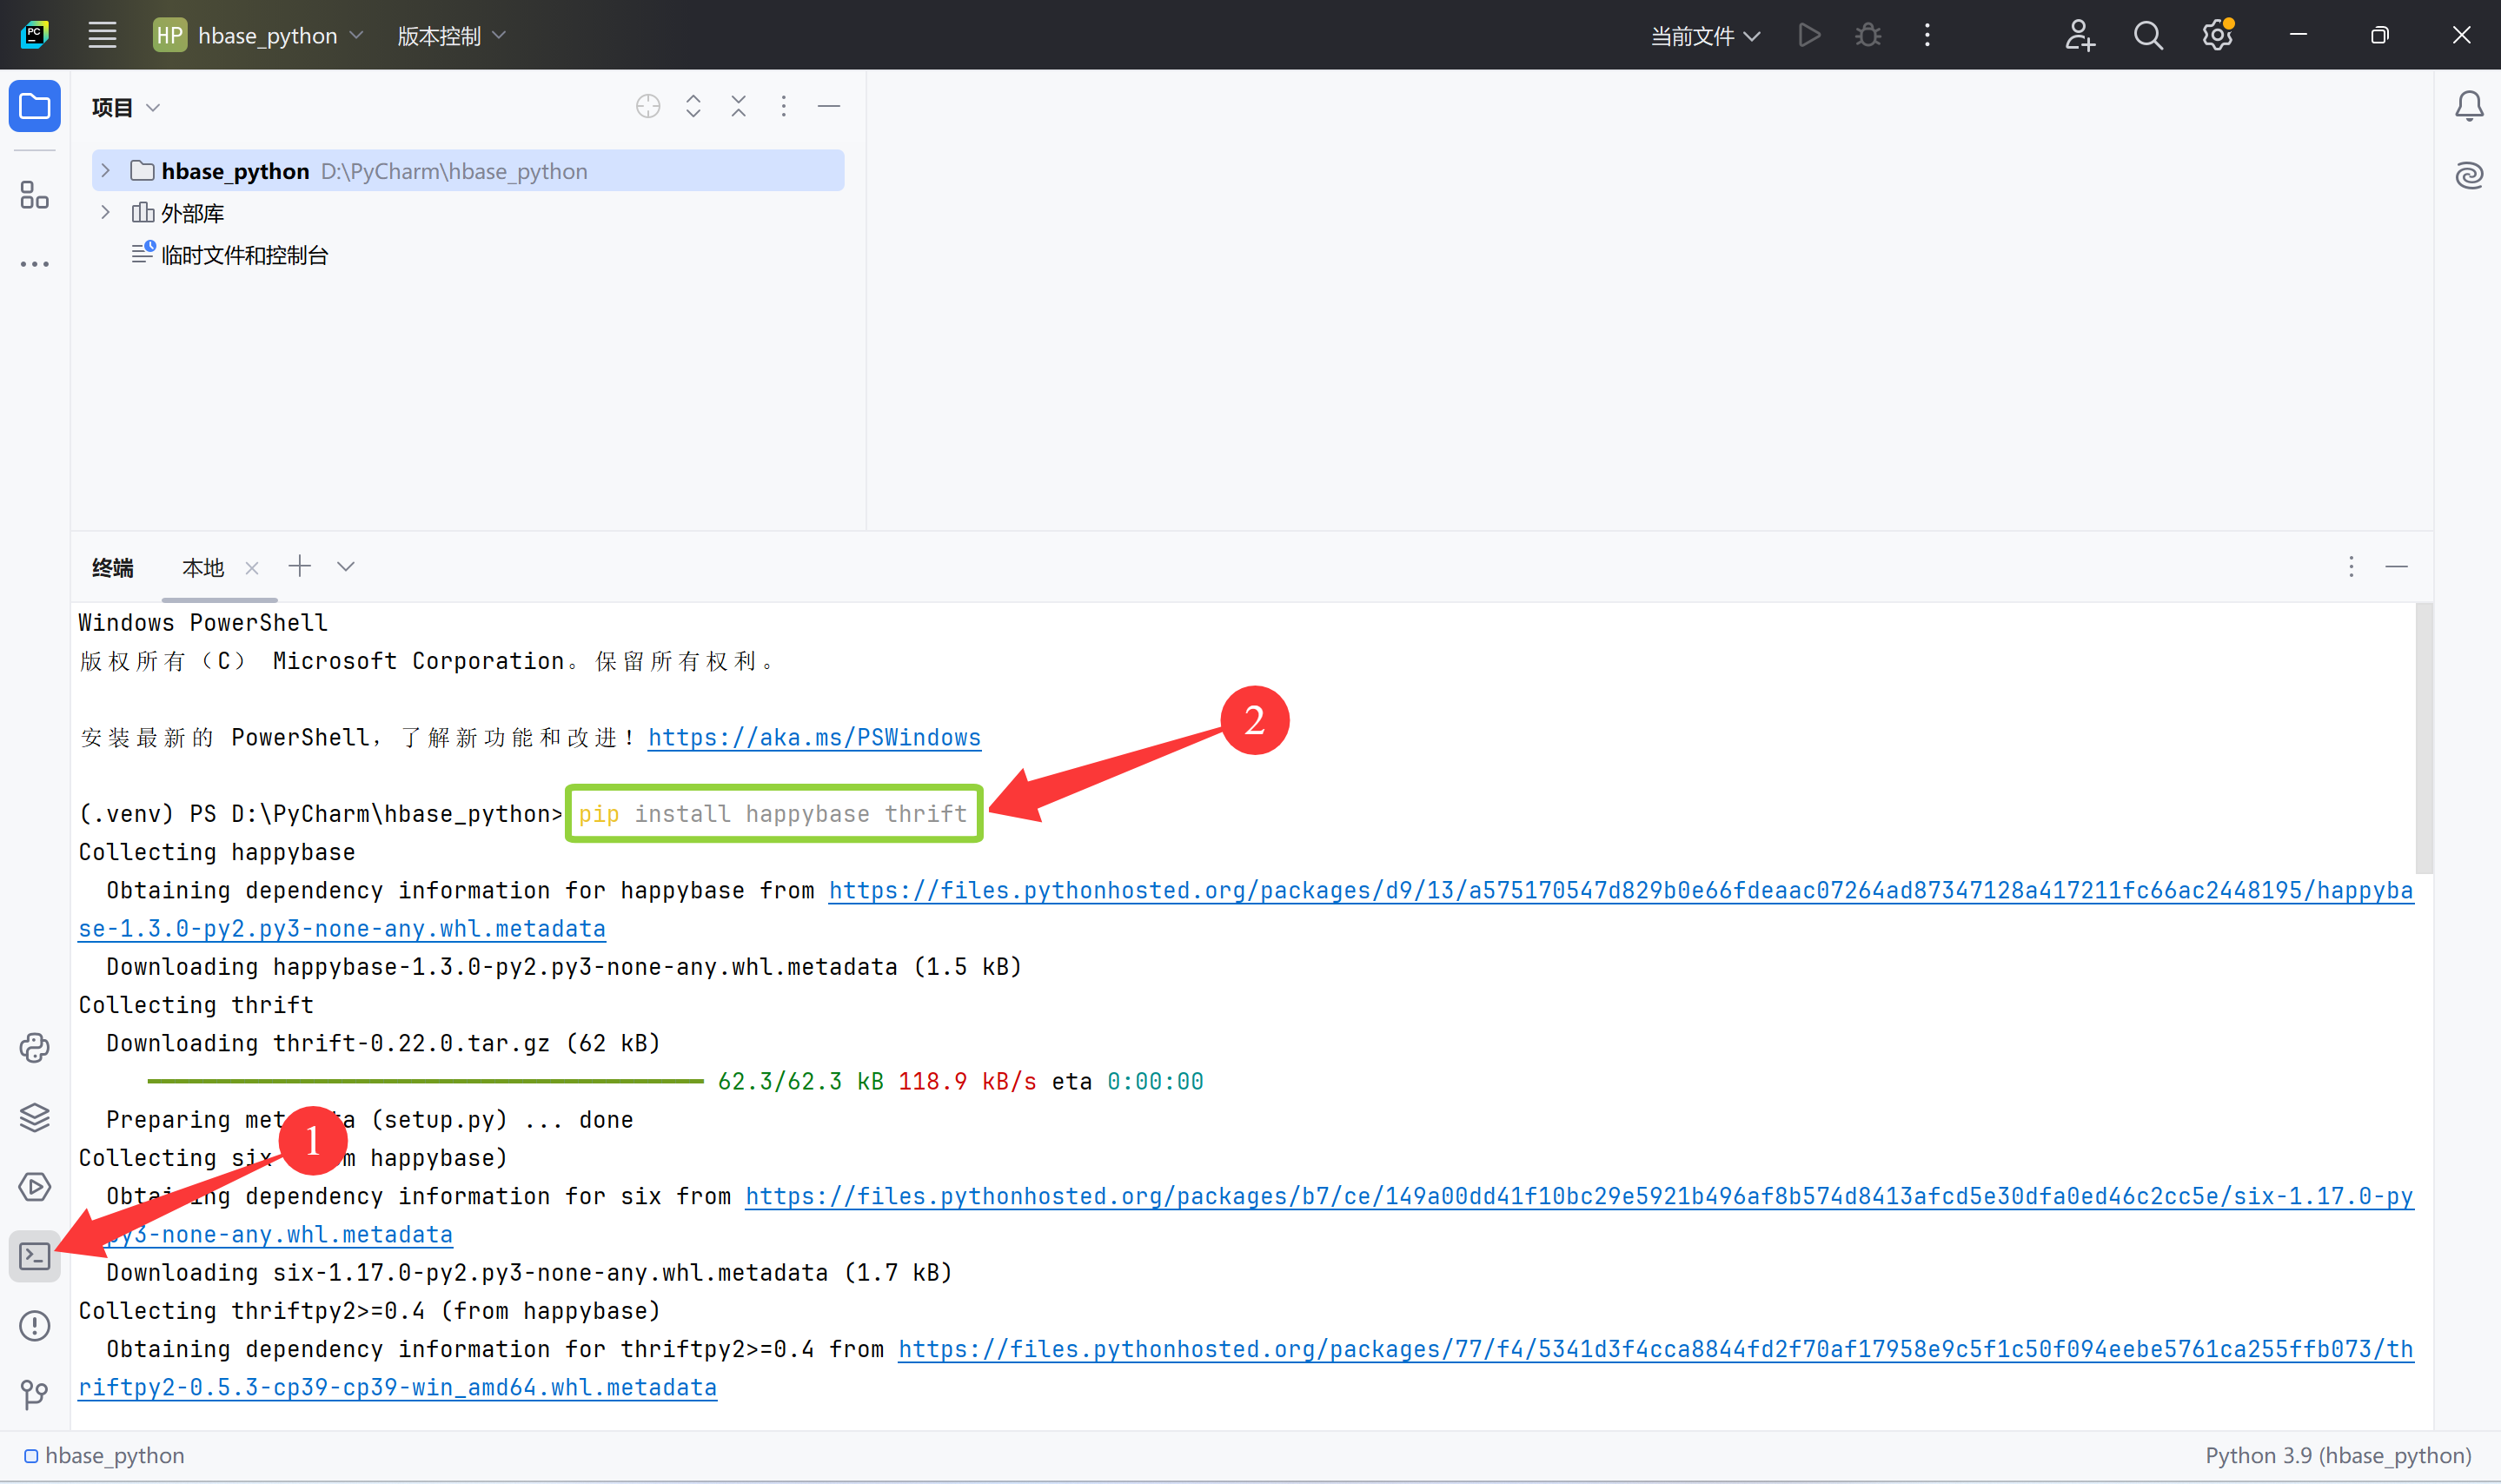
Task: Open global search
Action: [2148, 35]
